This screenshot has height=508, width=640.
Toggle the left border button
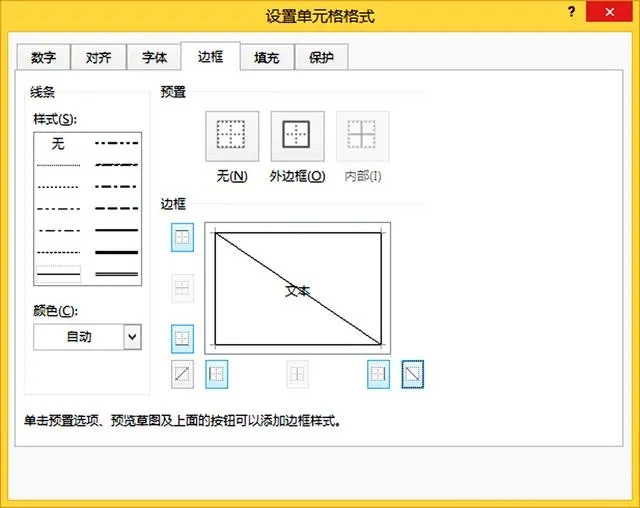click(x=216, y=374)
